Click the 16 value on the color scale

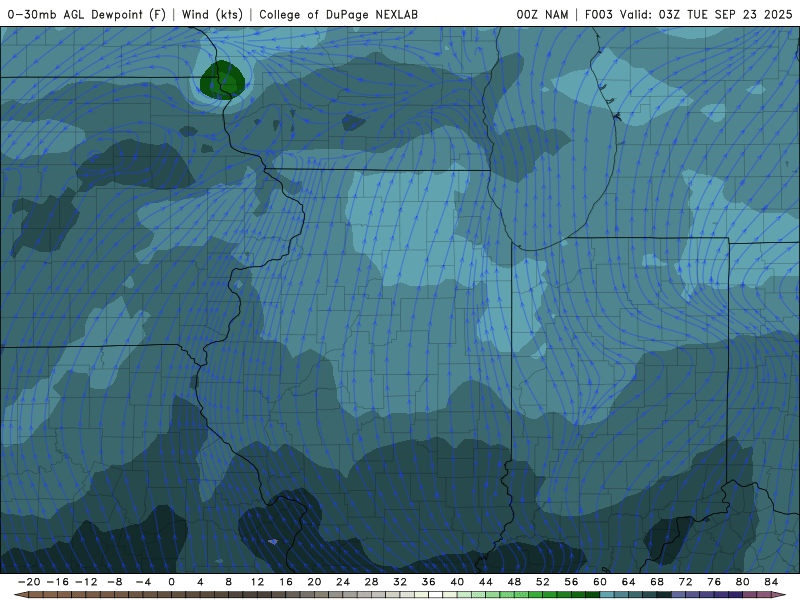[286, 582]
